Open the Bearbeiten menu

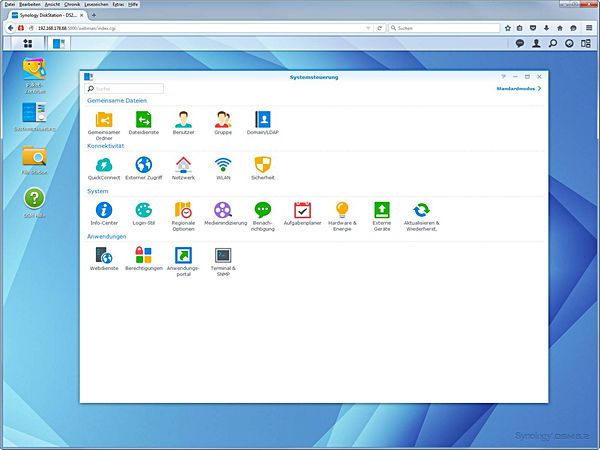30,4
